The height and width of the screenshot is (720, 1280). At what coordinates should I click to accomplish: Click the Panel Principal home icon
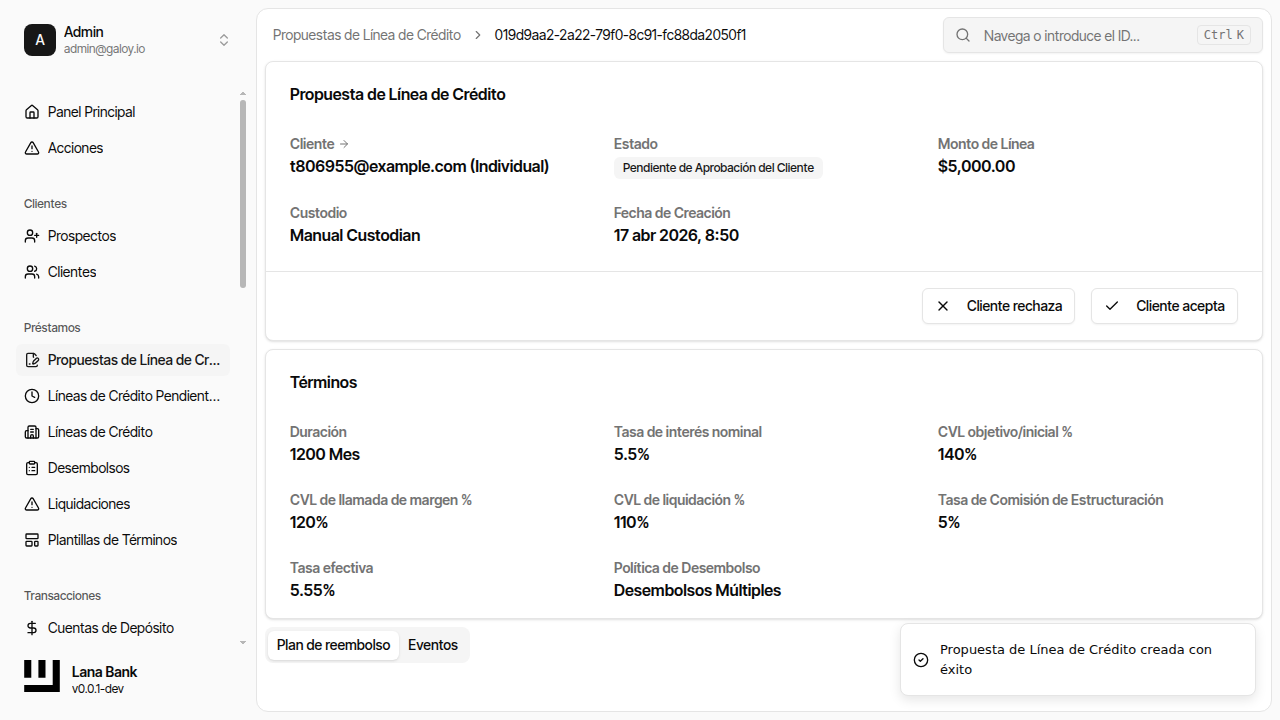point(32,112)
